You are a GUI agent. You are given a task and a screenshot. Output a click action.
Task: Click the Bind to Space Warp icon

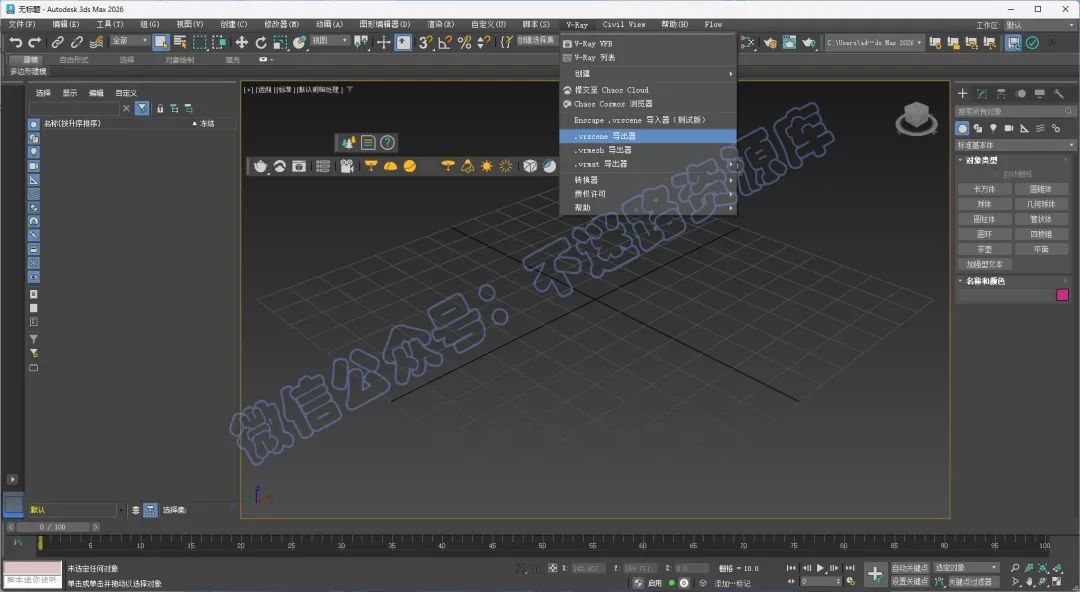tap(96, 43)
